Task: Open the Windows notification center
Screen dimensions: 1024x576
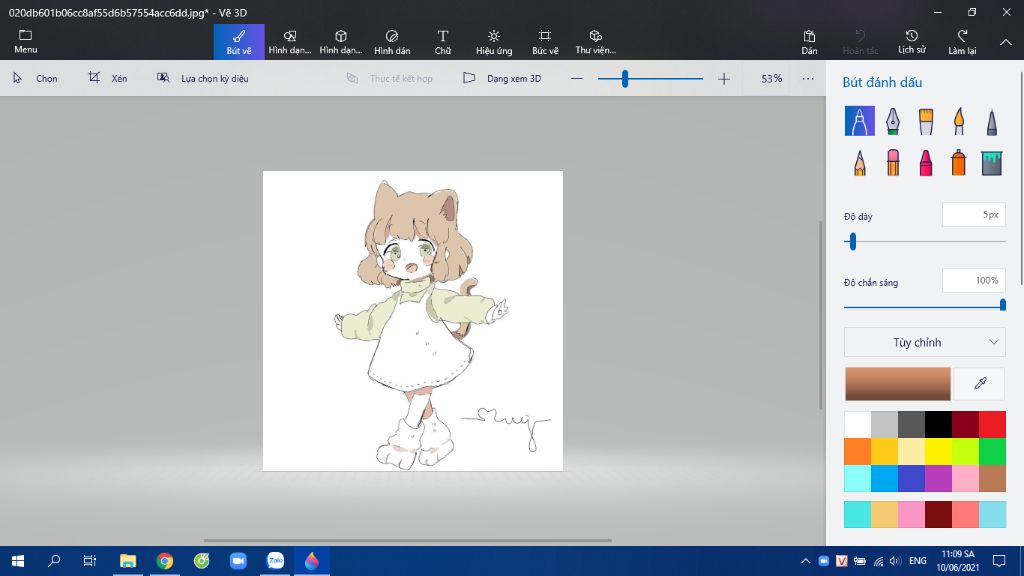Action: tap(999, 561)
